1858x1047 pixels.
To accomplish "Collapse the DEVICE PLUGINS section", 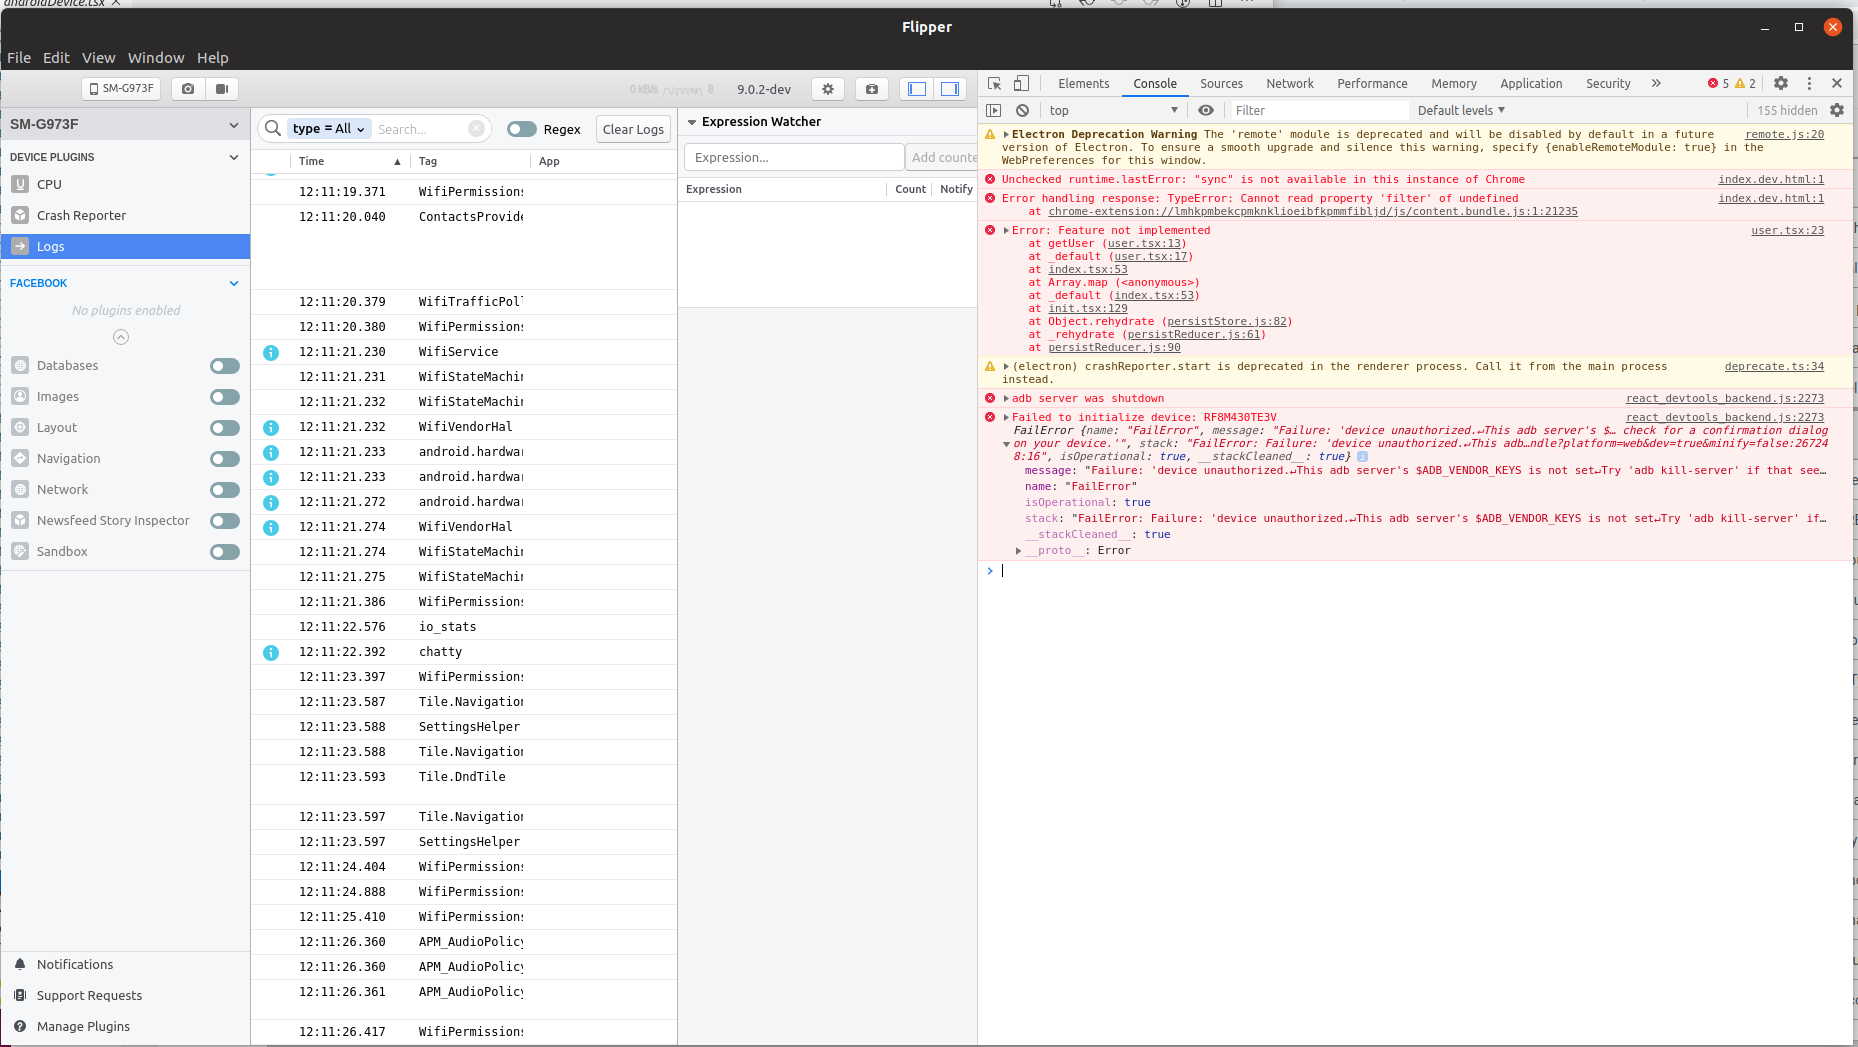I will pyautogui.click(x=234, y=157).
